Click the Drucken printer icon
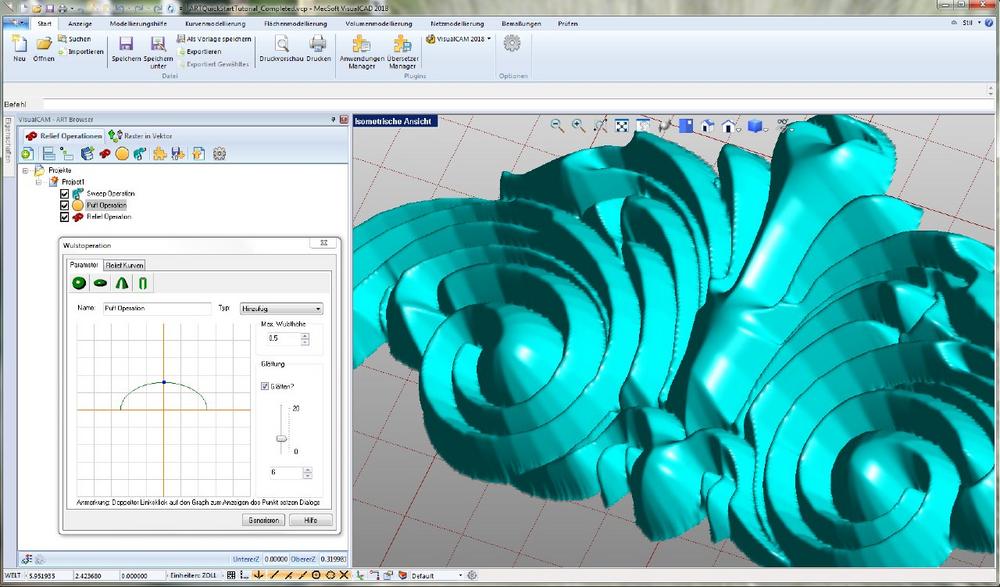1000x587 pixels. tap(318, 45)
